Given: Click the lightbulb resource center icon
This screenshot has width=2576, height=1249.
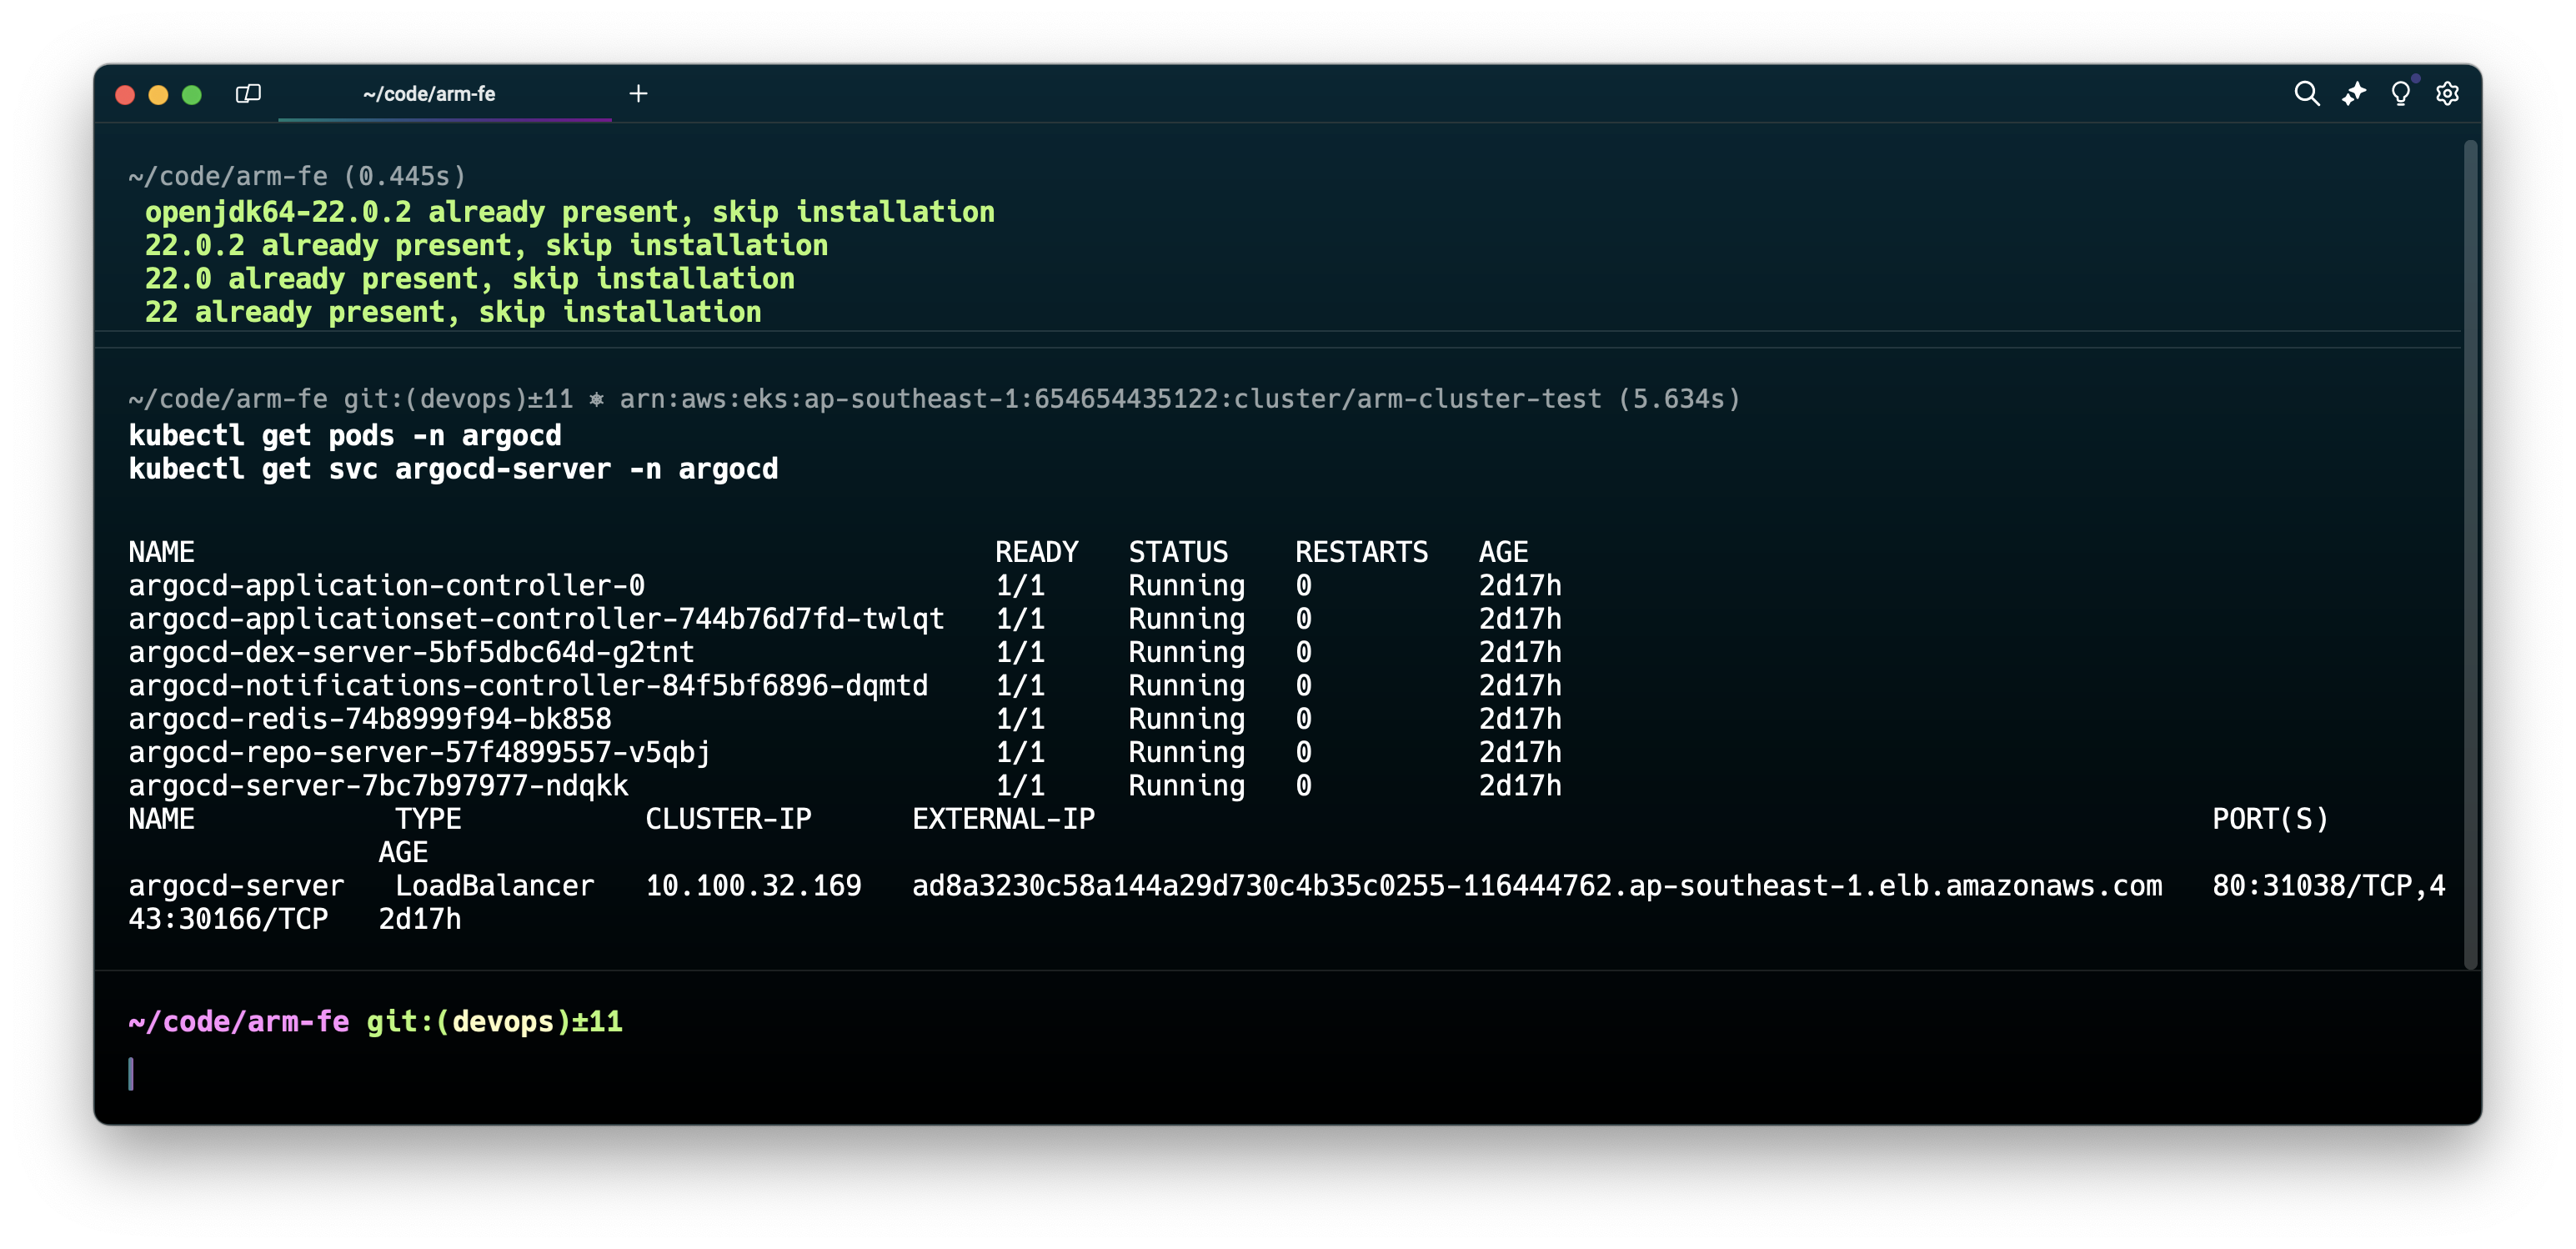Looking at the screenshot, I should (2400, 94).
